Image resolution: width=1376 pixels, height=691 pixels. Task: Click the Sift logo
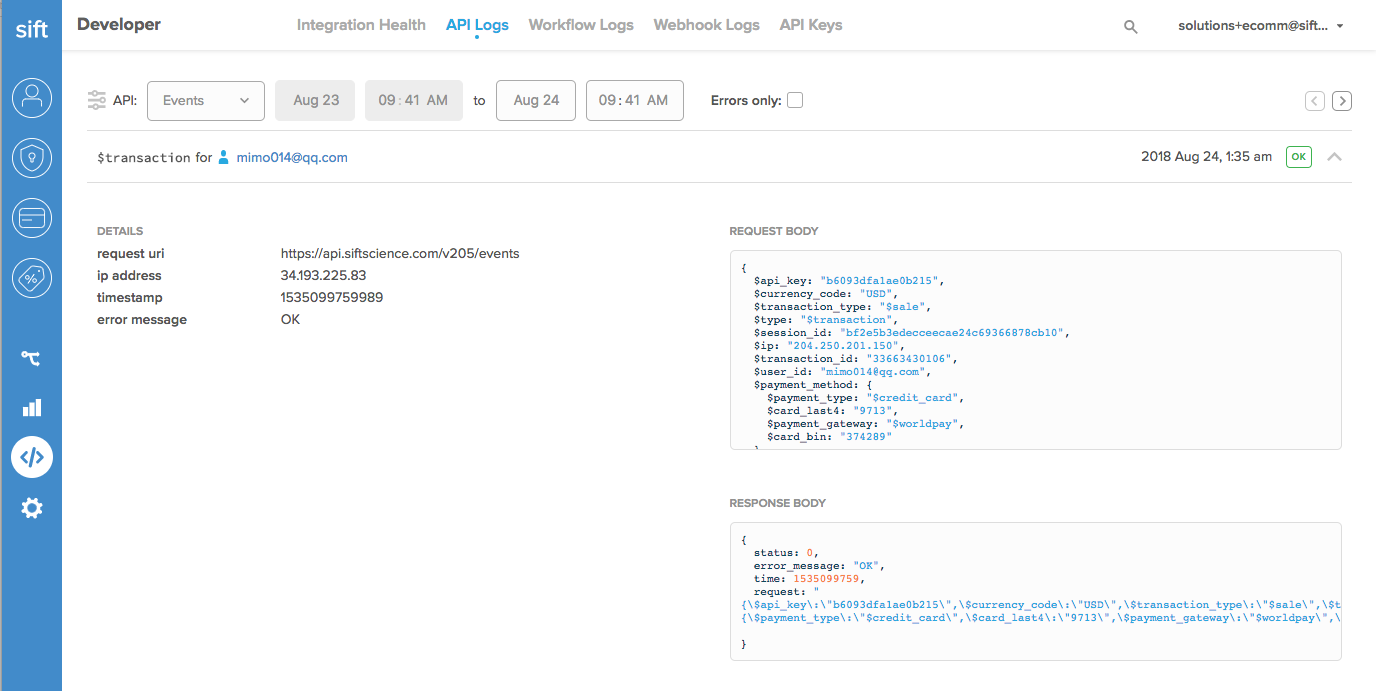coord(31,29)
